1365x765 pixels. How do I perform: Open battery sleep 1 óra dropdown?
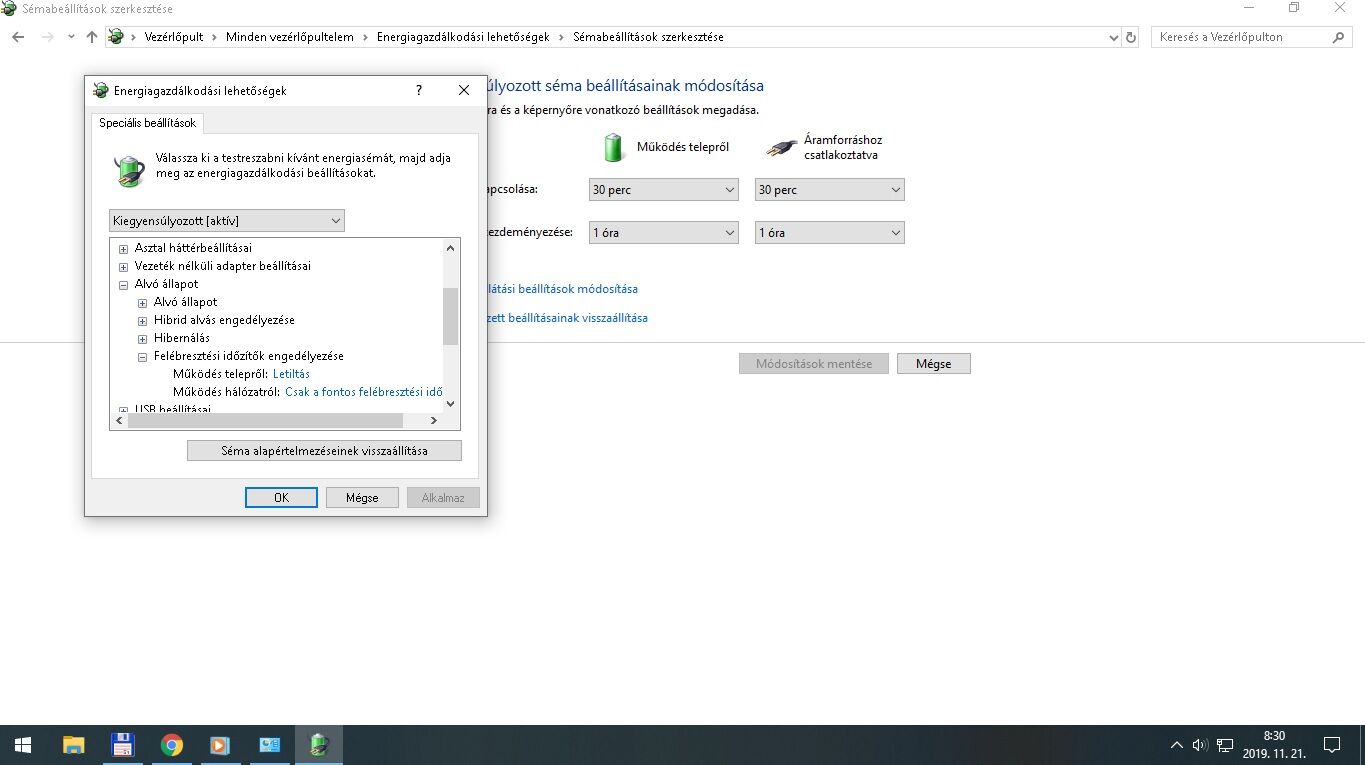(663, 233)
